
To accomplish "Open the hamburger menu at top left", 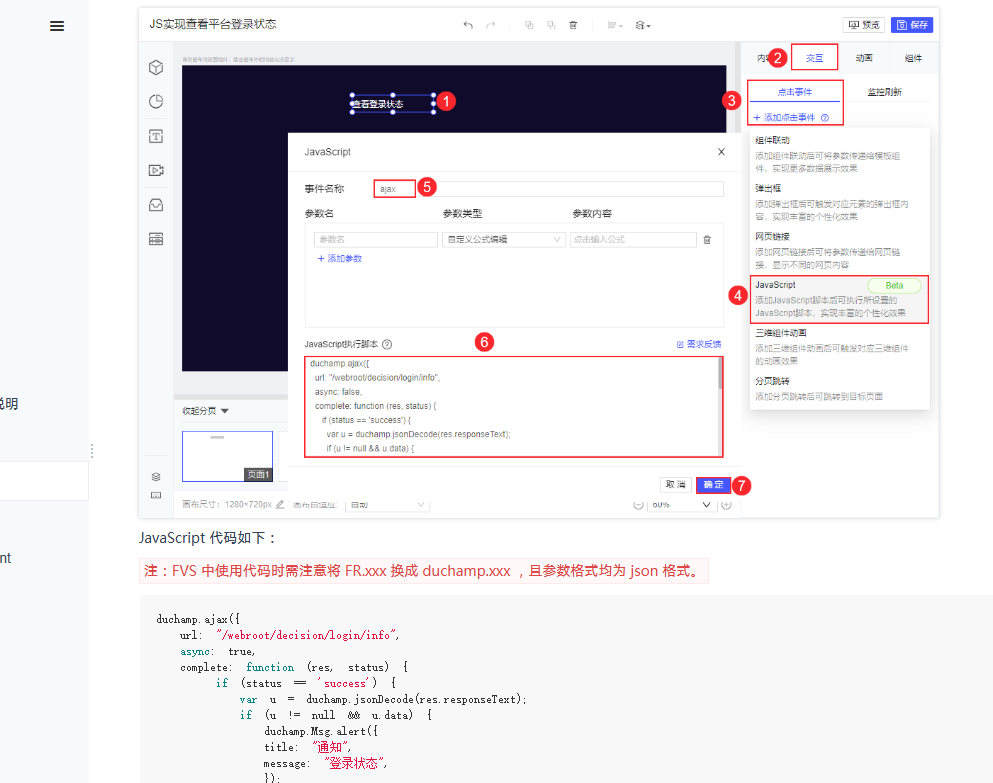I will pyautogui.click(x=57, y=26).
